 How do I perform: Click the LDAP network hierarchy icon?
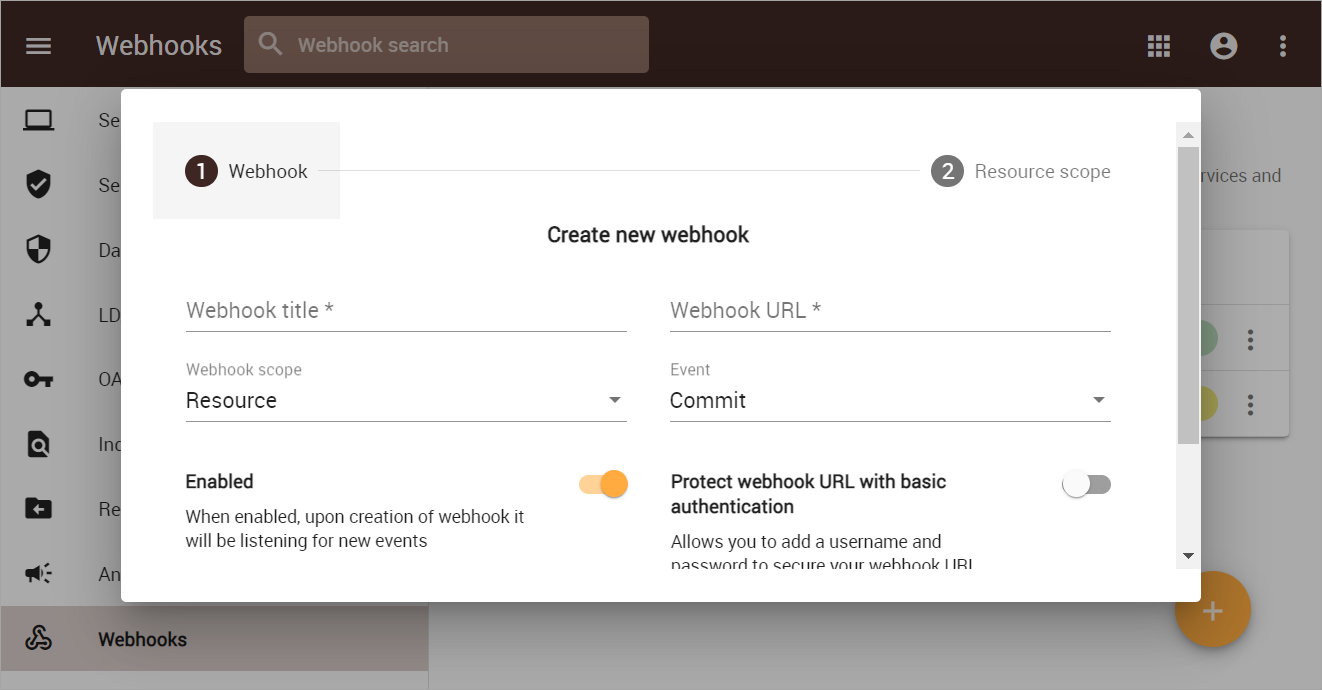[38, 315]
